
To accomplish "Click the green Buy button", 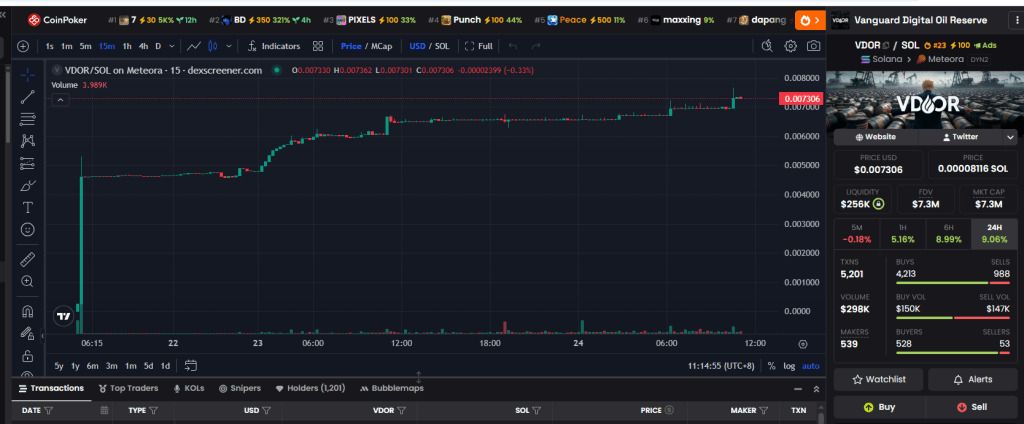I will [x=879, y=407].
